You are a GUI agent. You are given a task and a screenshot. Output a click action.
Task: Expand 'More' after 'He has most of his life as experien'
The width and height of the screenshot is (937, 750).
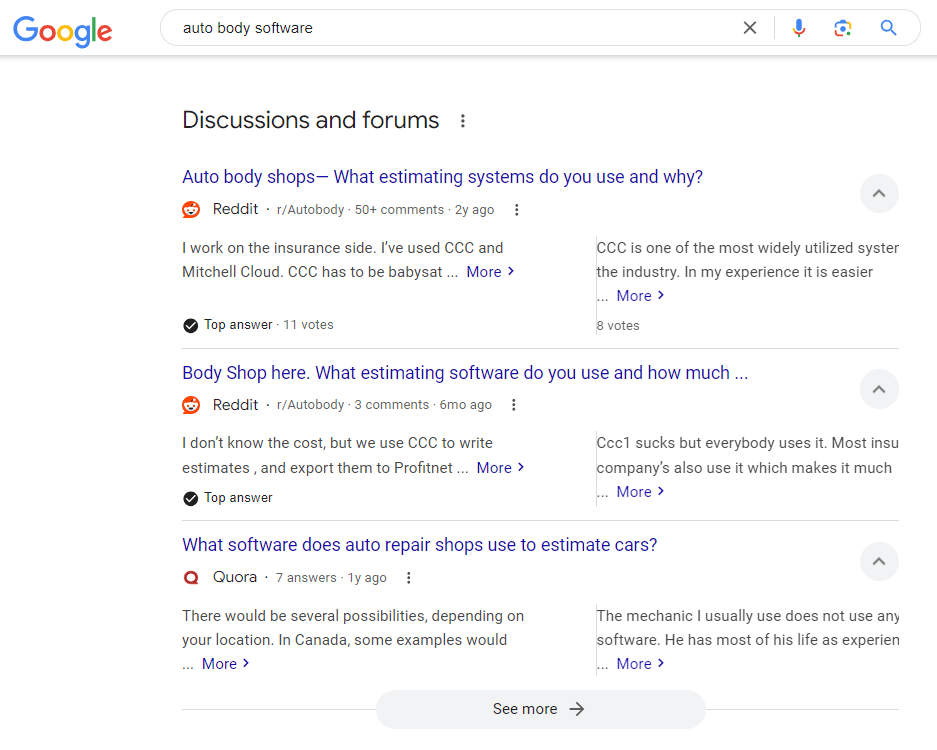click(640, 664)
